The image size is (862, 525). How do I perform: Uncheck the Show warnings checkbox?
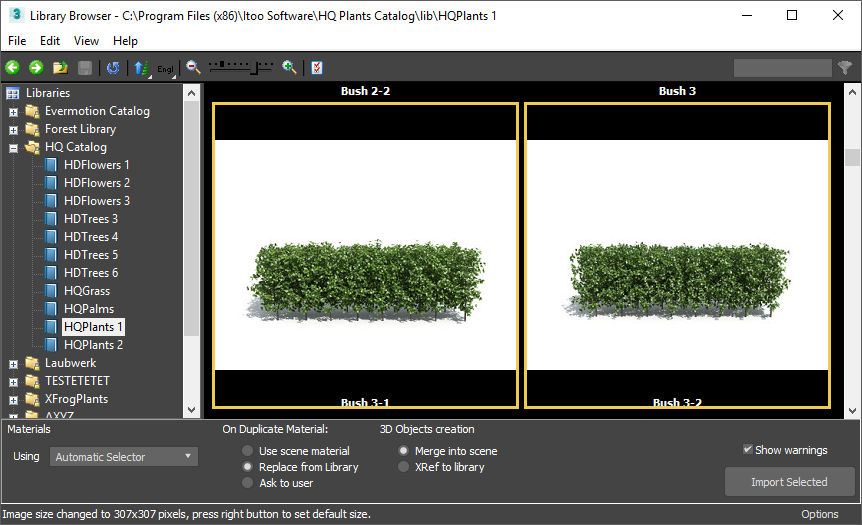tap(748, 450)
